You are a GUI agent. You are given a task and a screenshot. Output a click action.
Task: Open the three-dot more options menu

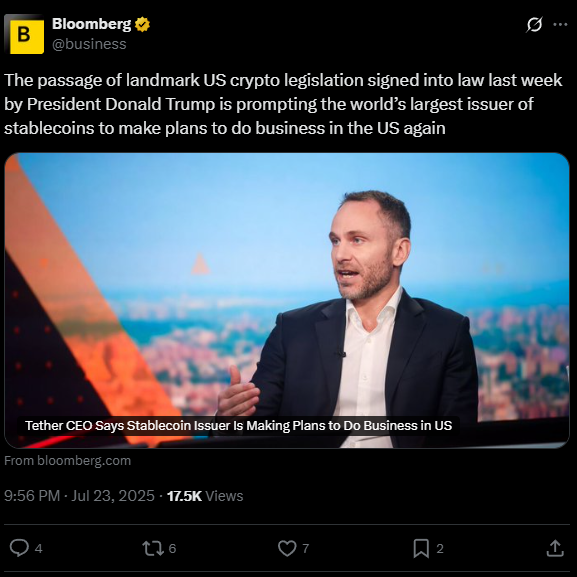coord(560,25)
